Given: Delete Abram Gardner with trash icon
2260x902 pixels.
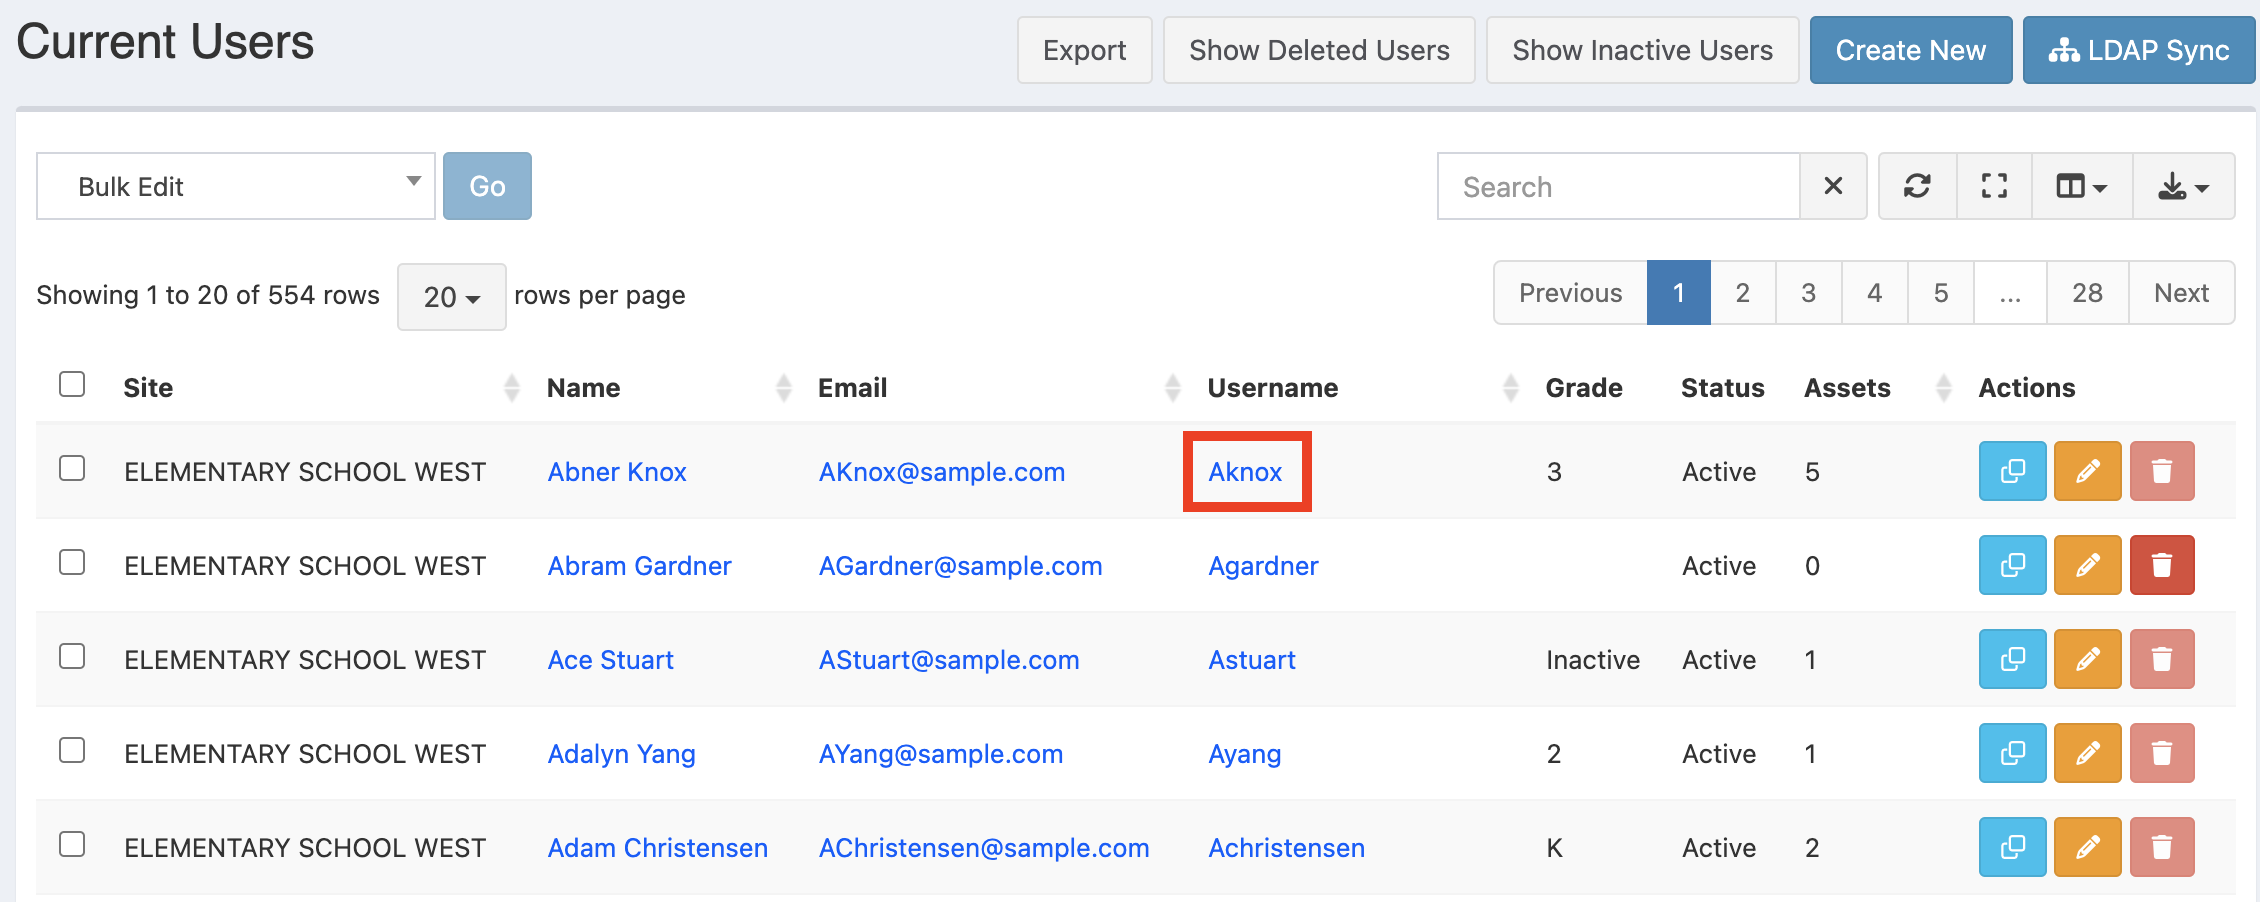Looking at the screenshot, I should tap(2161, 565).
